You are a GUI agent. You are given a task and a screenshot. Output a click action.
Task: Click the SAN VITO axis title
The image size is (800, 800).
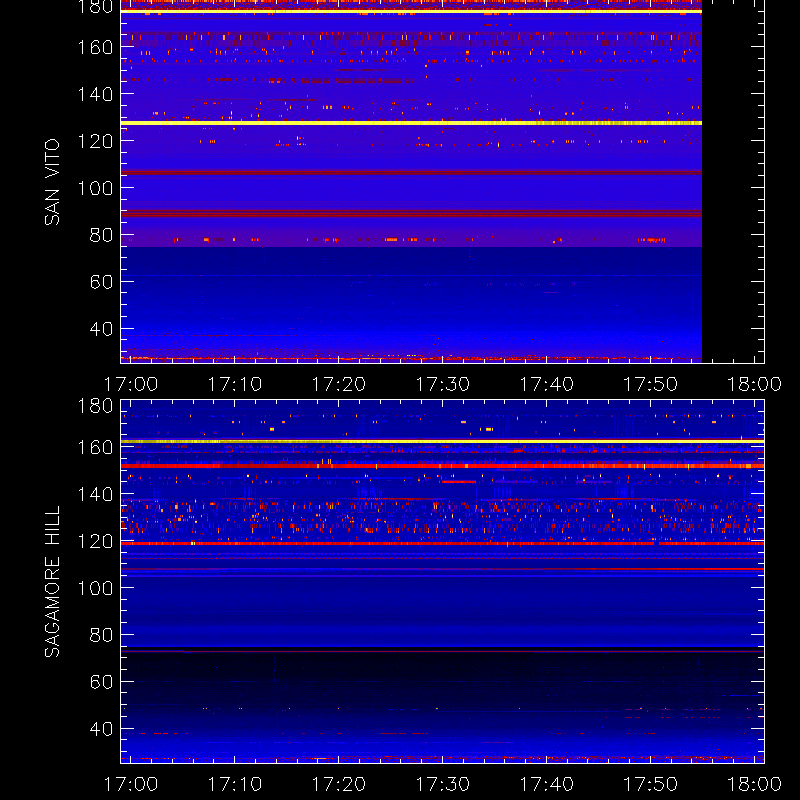(x=52, y=182)
